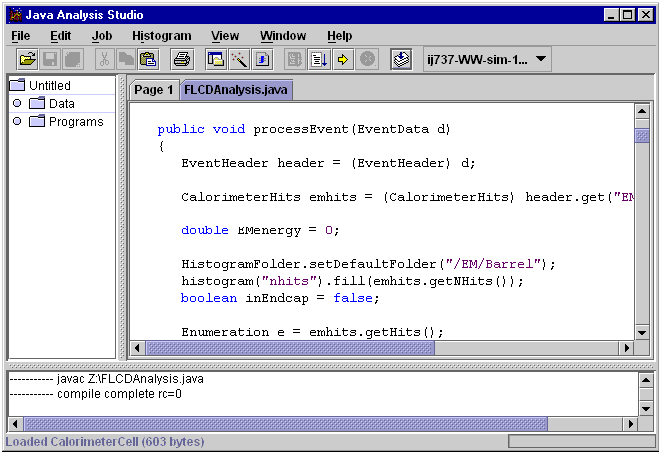Select the Untitled root tree item
The height and width of the screenshot is (456, 659).
click(49, 86)
